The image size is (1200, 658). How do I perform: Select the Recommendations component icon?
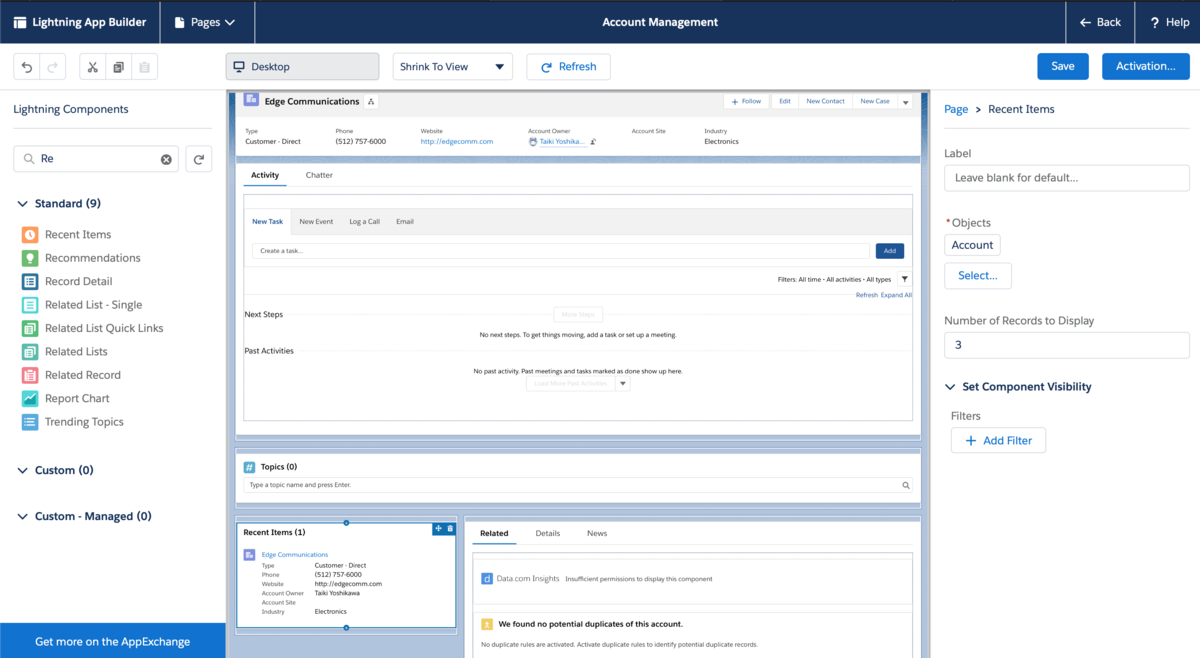29,258
